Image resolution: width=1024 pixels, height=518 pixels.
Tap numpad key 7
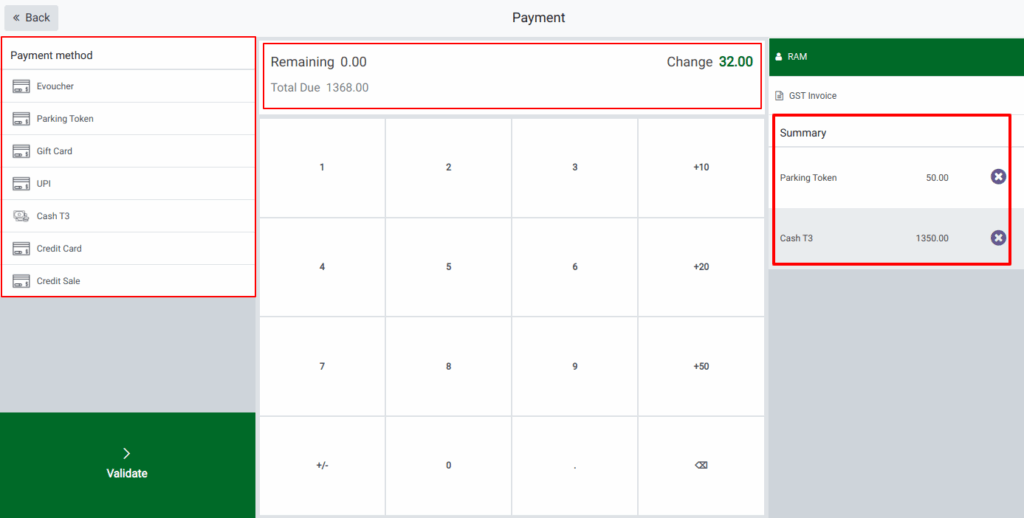point(322,366)
